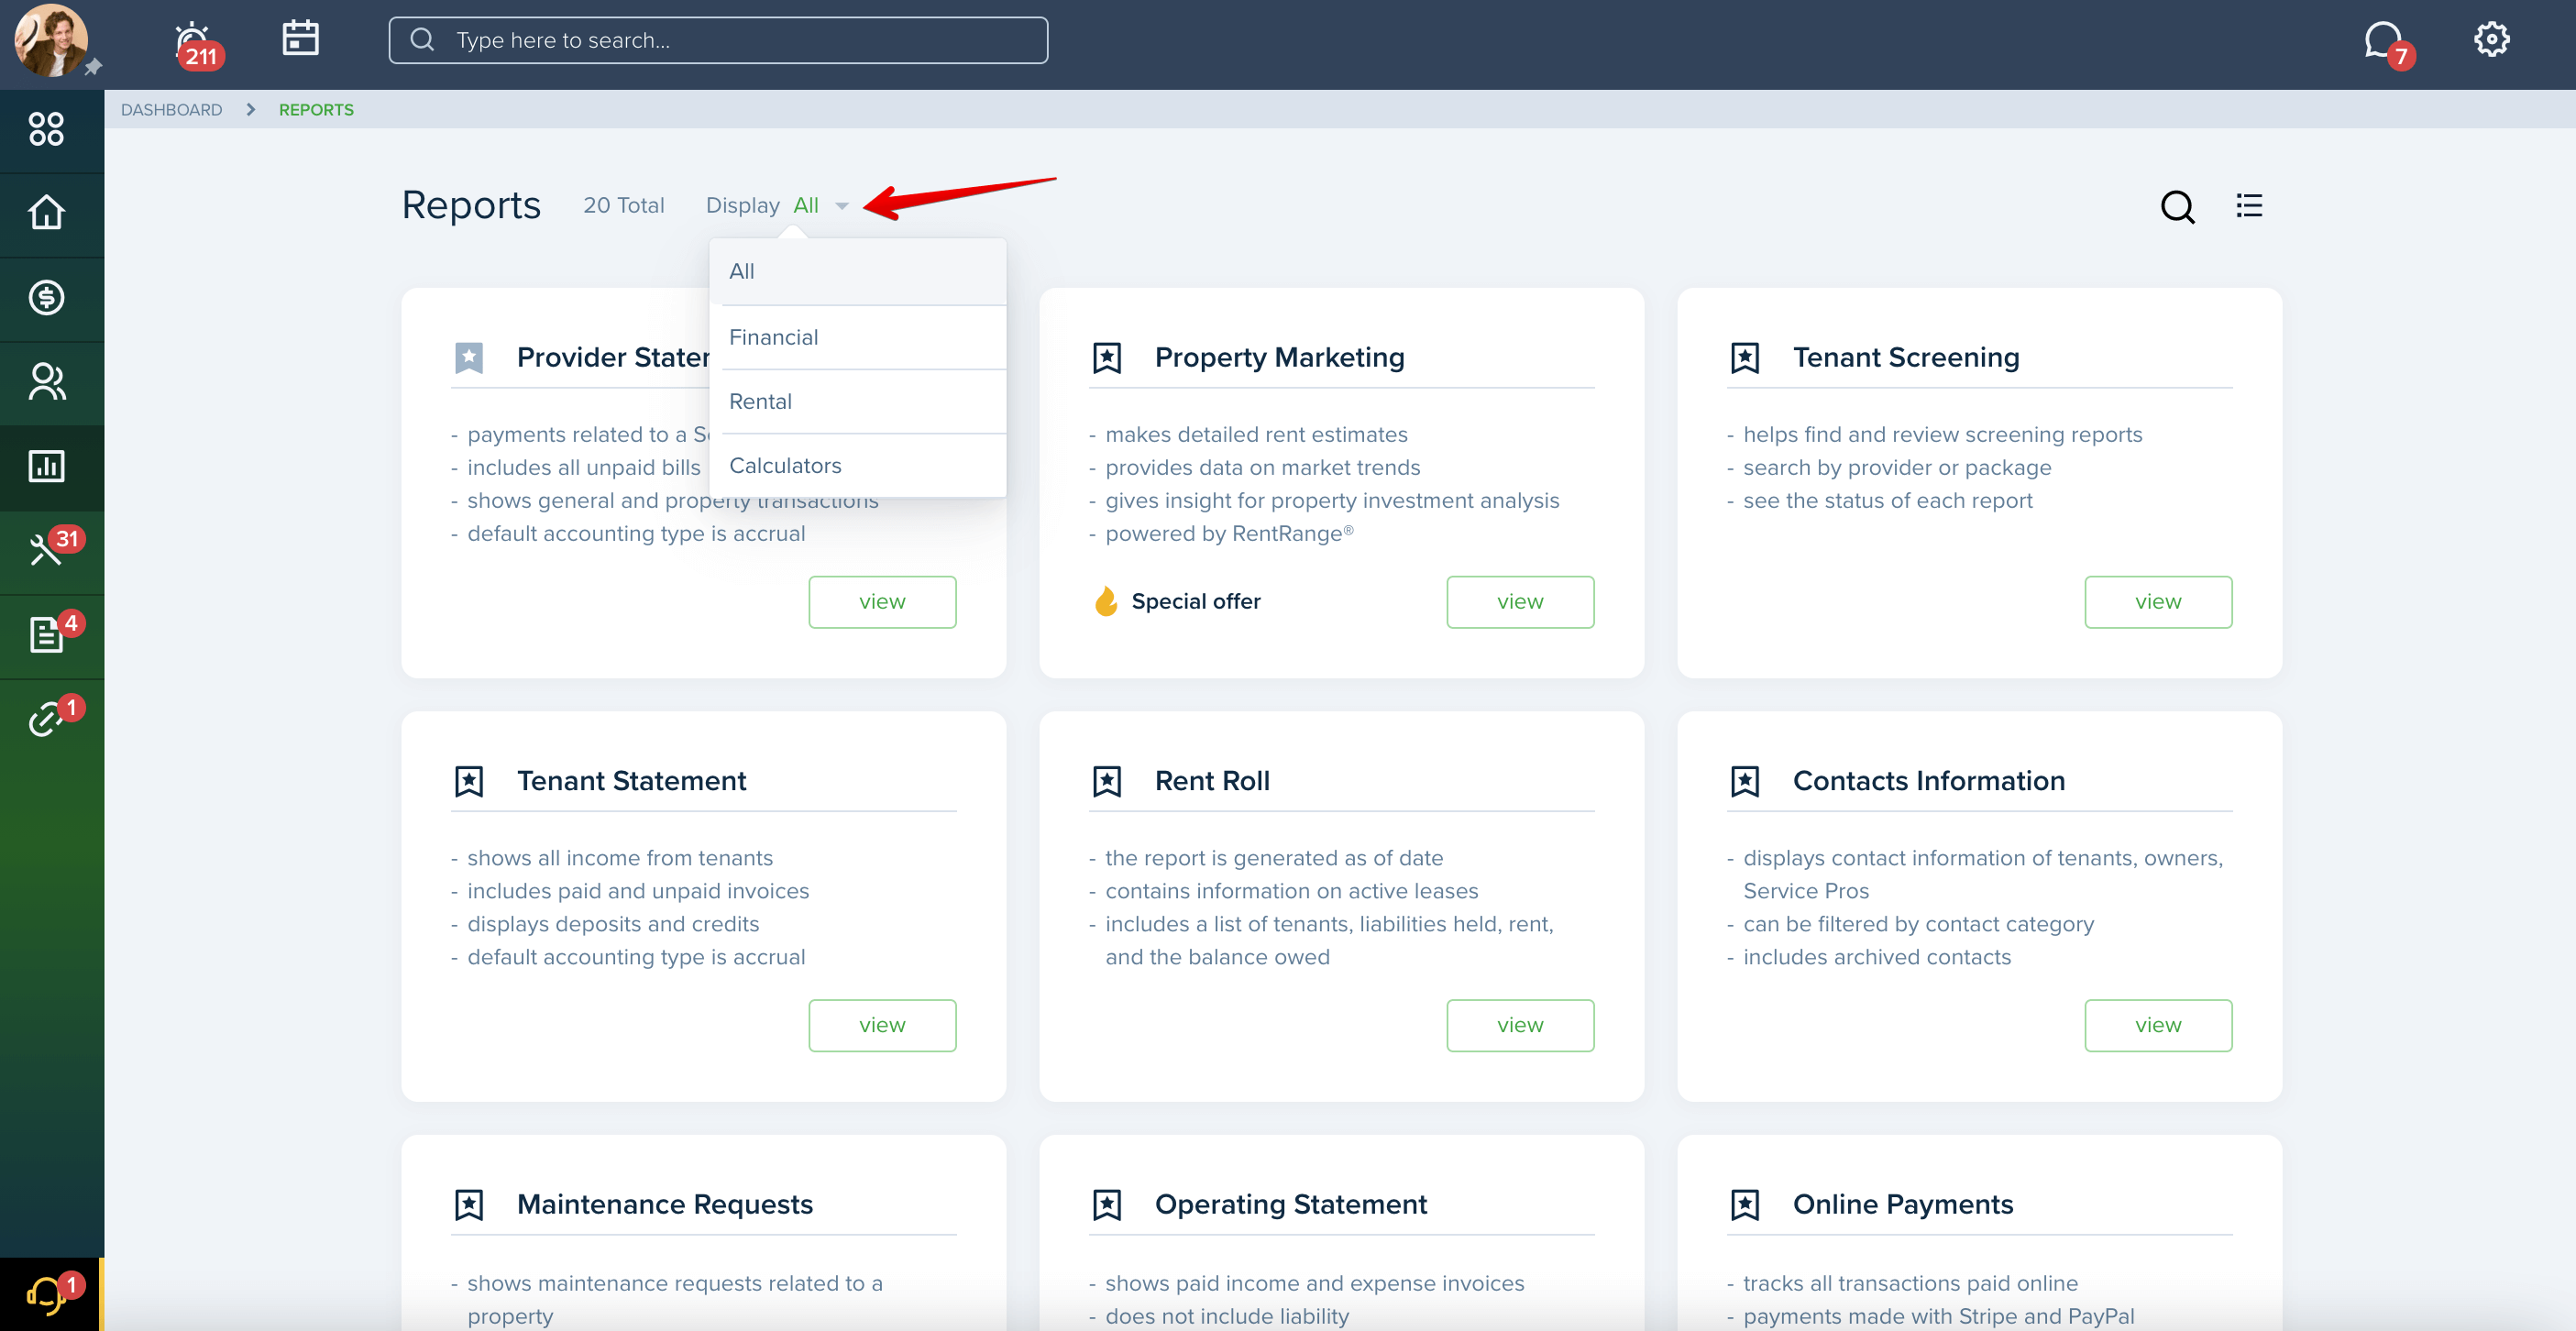Open the properties home icon in sidebar
This screenshot has height=1331, width=2576.
point(46,213)
